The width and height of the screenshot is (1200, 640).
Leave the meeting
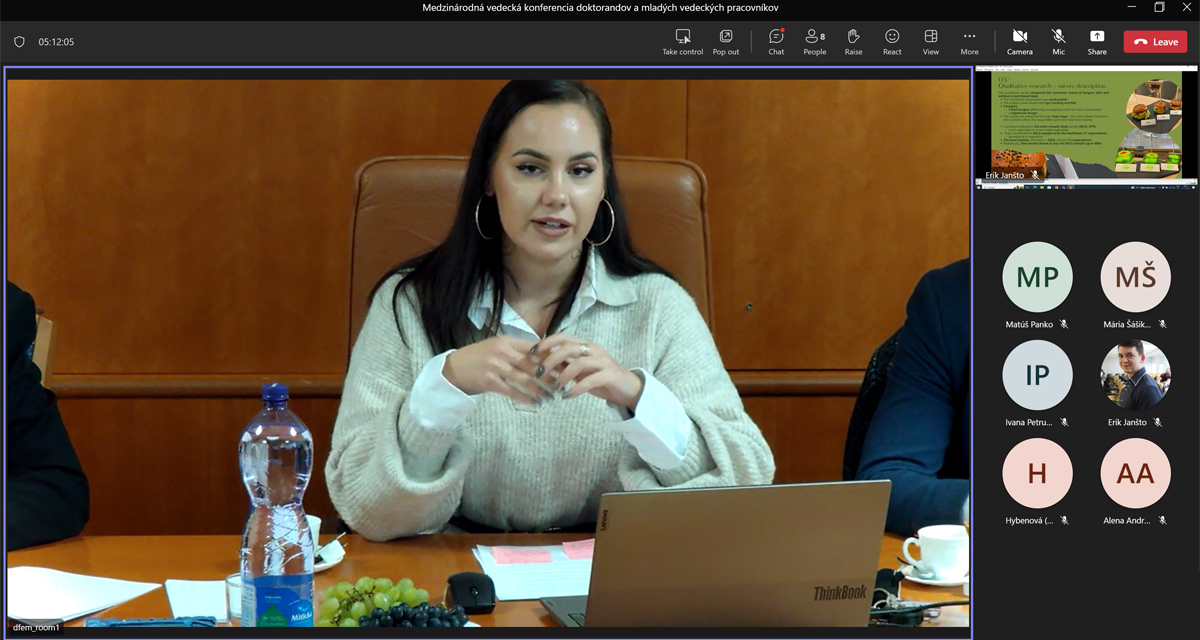(1155, 42)
